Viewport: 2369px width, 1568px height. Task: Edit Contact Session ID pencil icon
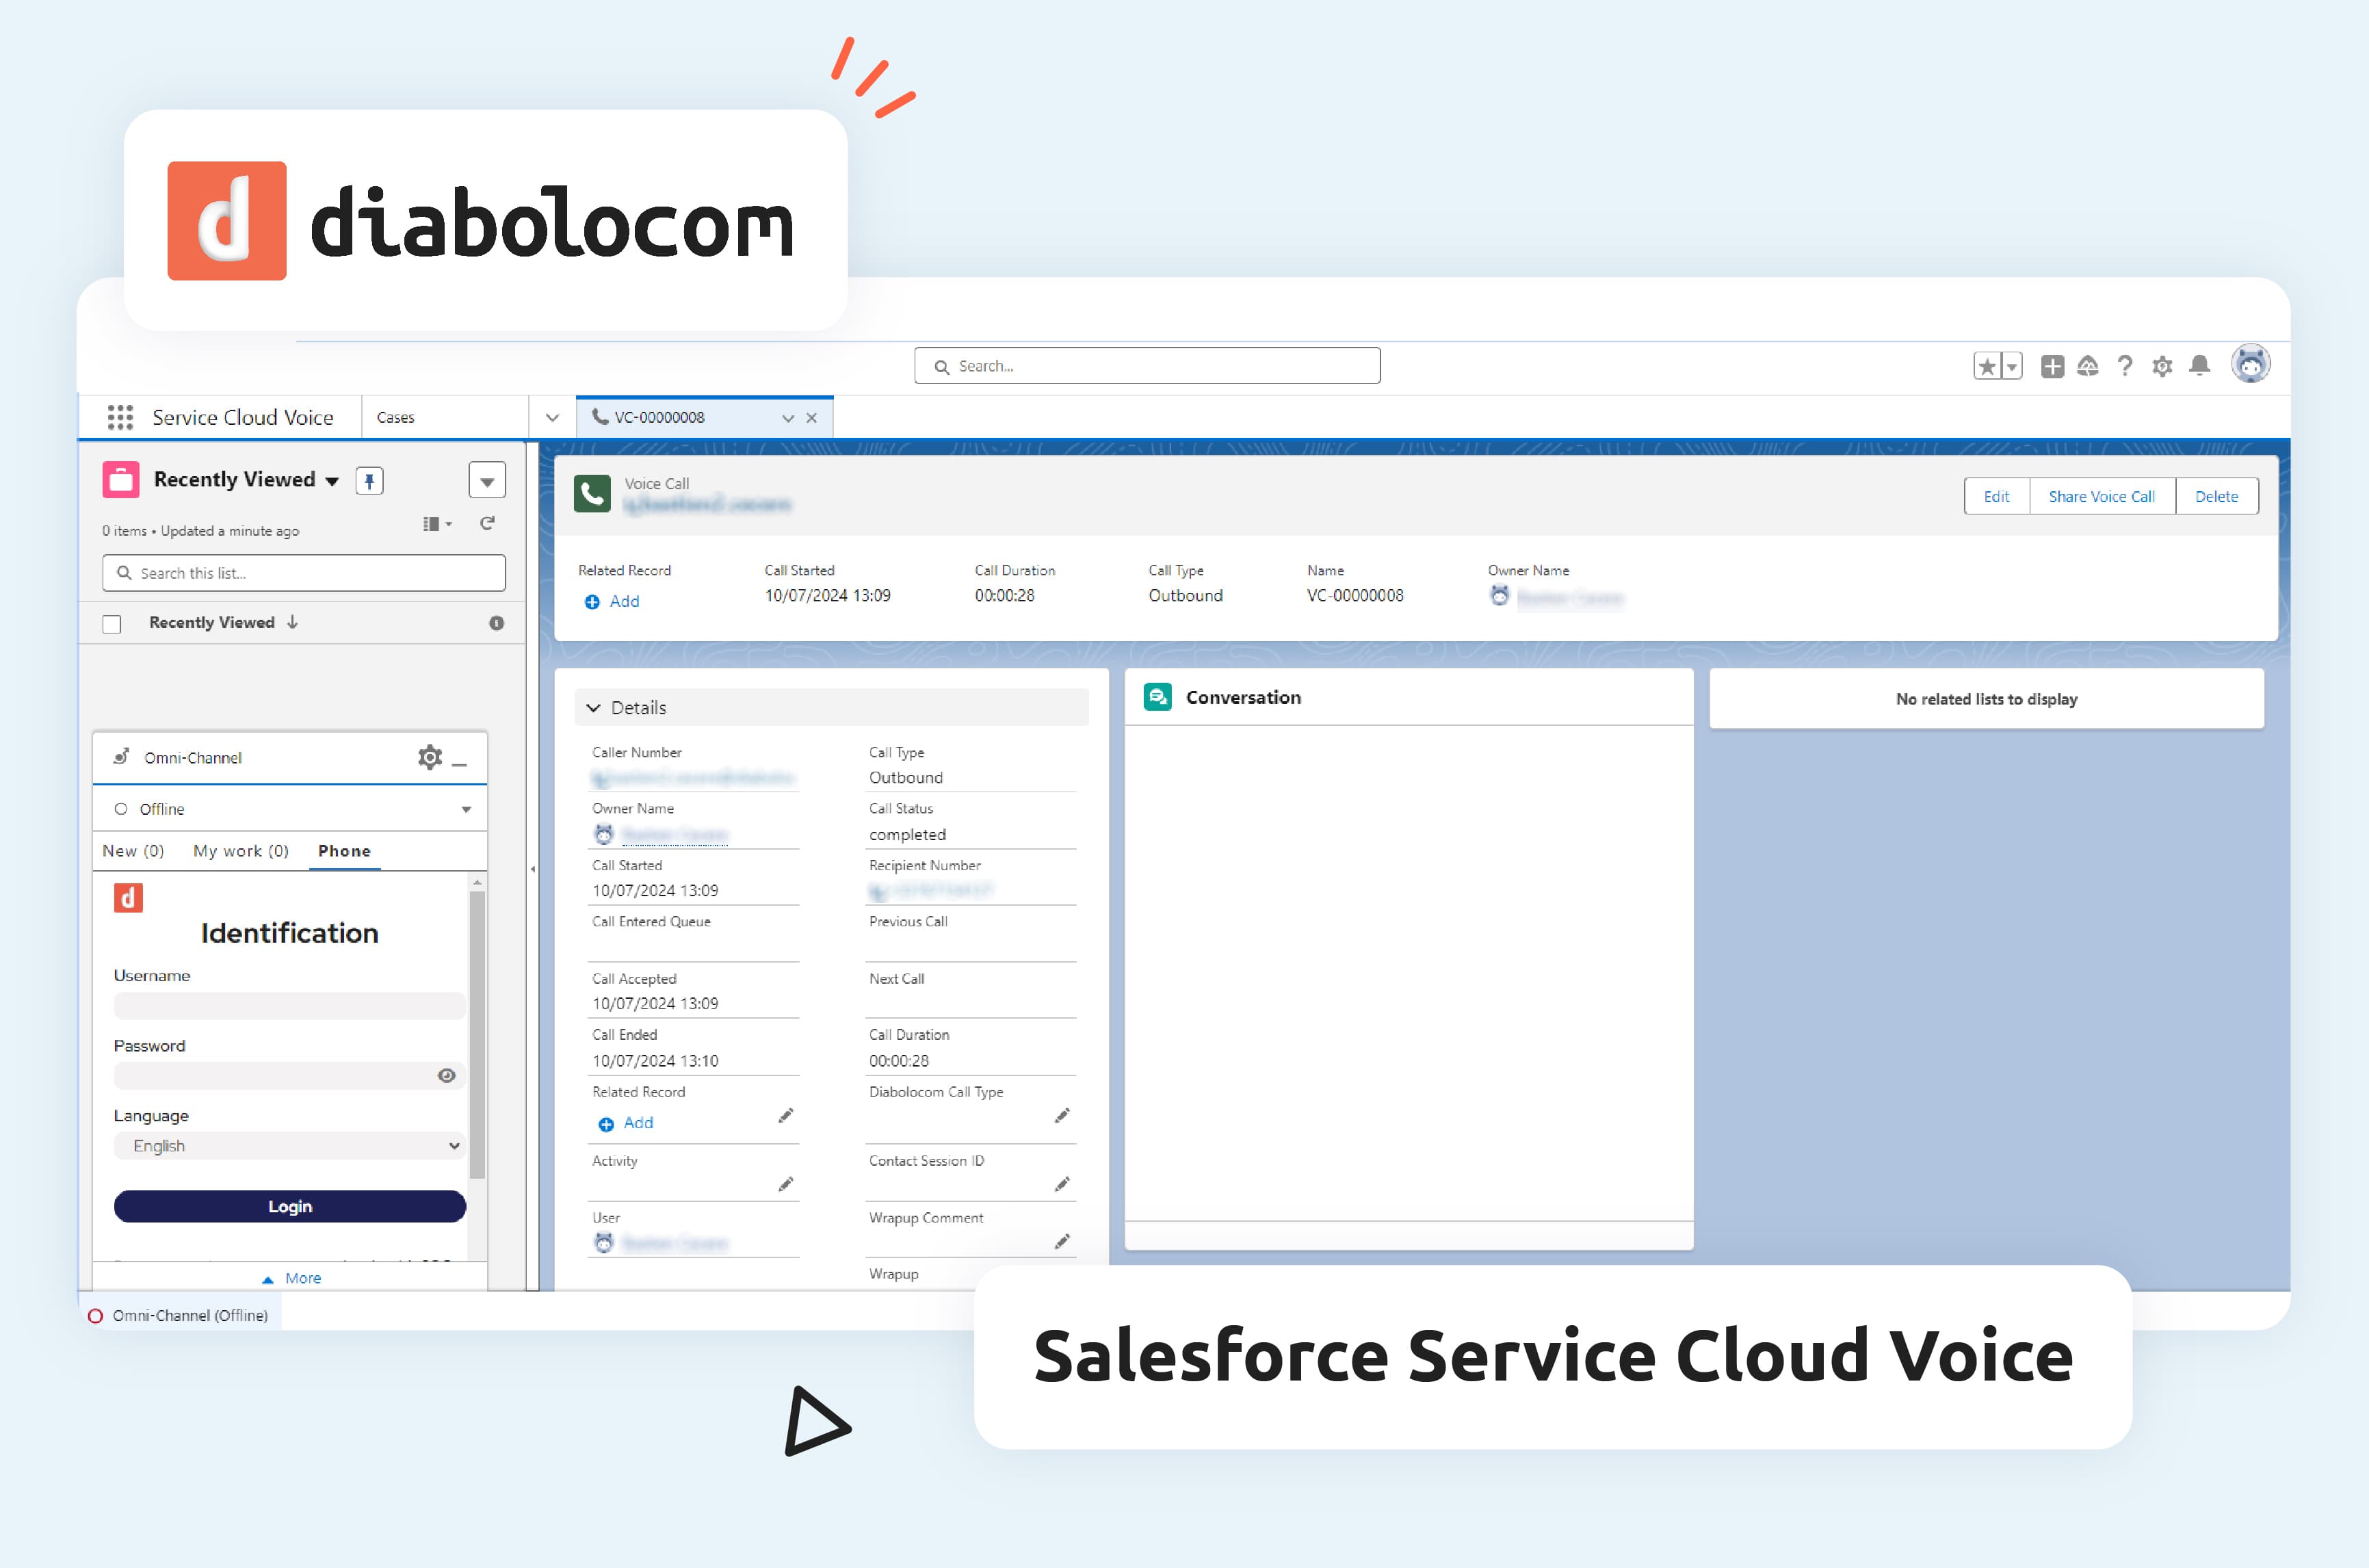(x=1062, y=1185)
